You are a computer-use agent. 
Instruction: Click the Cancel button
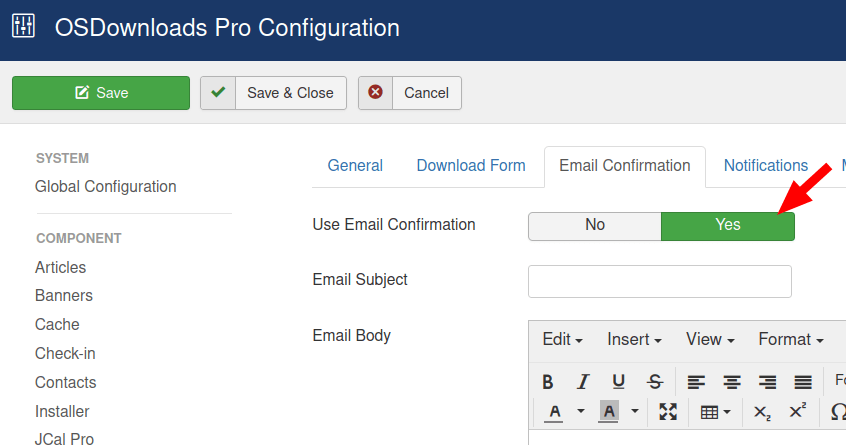(x=410, y=93)
